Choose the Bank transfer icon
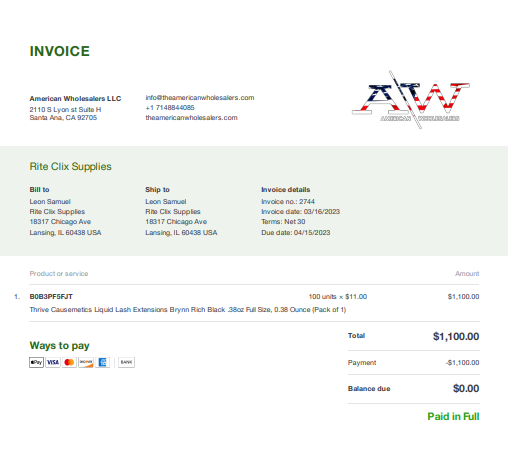The height and width of the screenshot is (472, 508). (x=126, y=362)
